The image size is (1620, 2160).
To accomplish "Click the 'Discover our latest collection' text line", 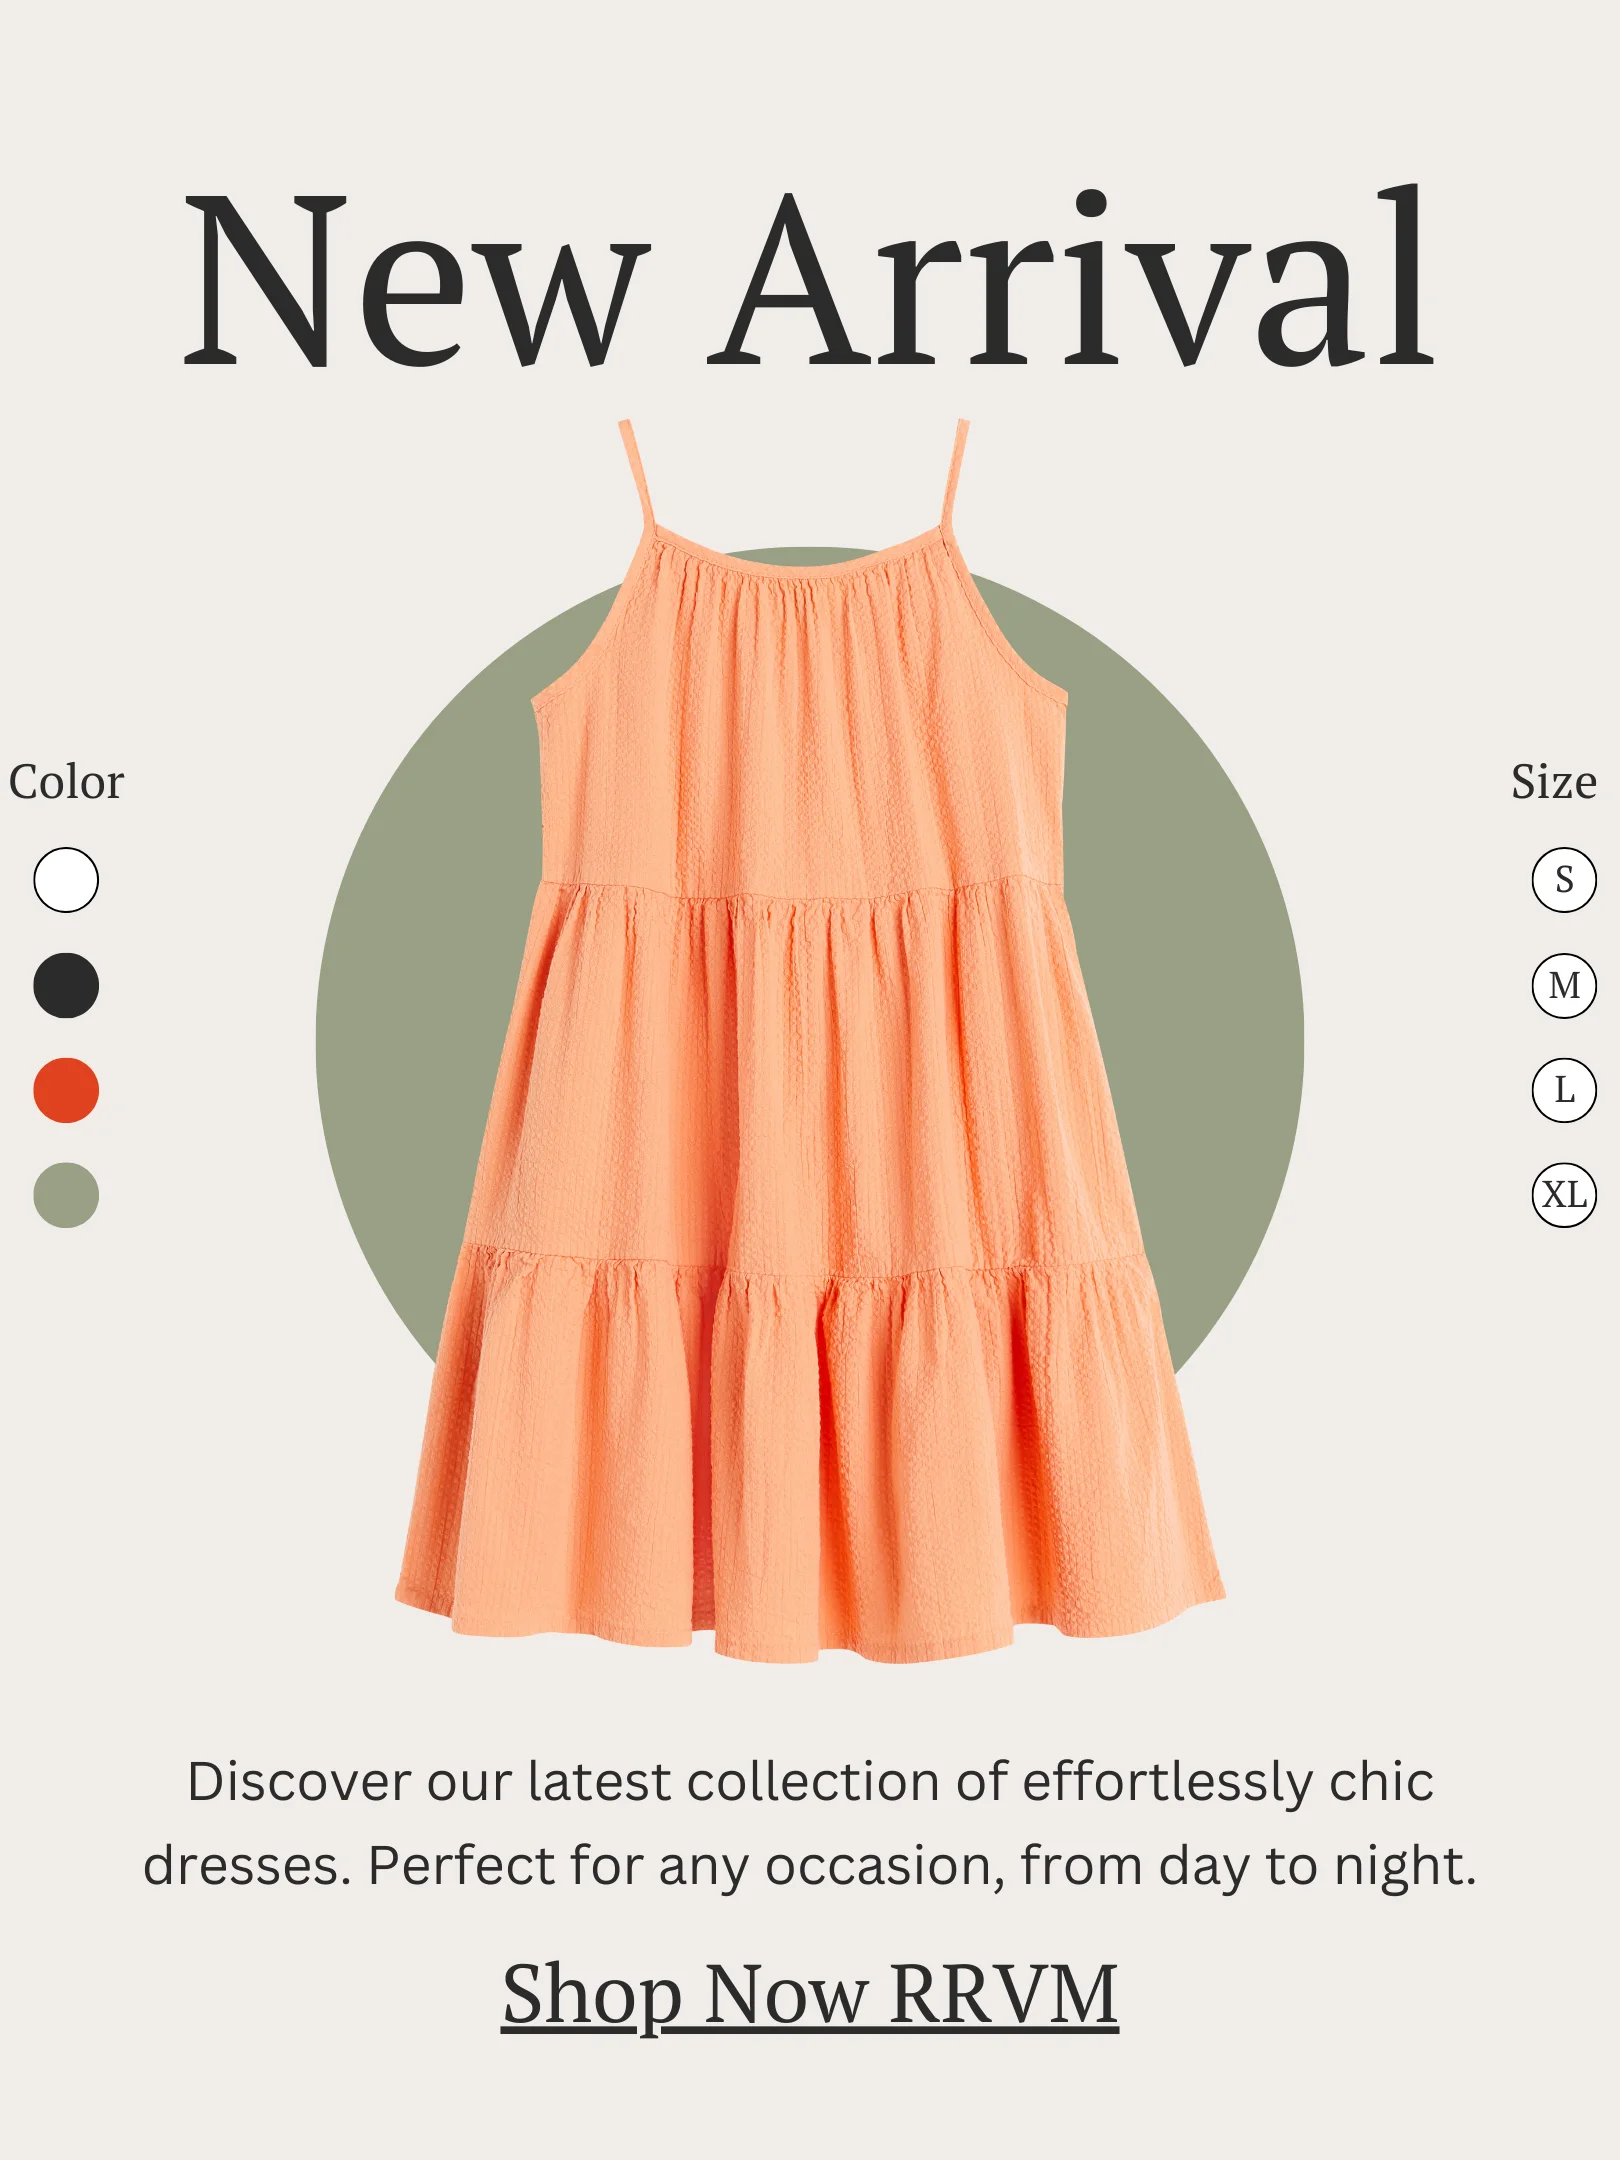I will (810, 1783).
